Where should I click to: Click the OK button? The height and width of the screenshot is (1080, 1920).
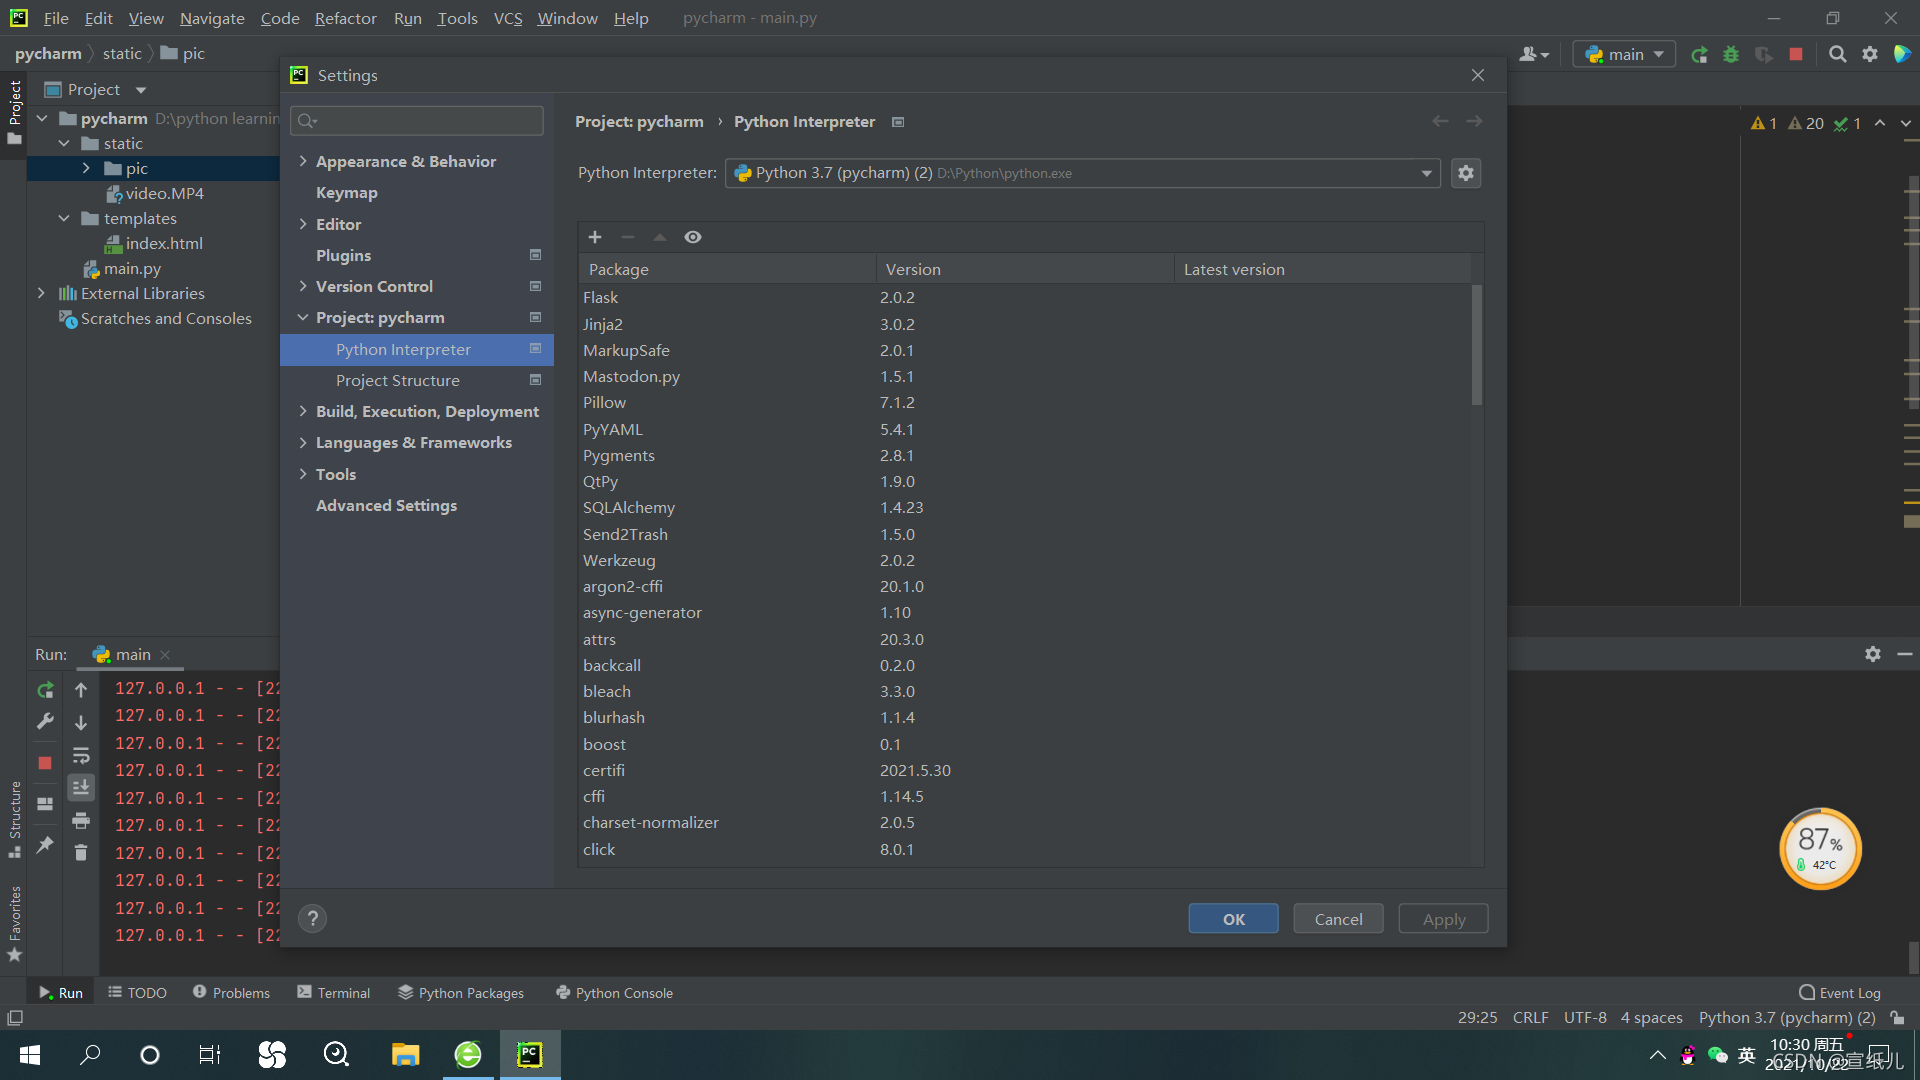pos(1233,919)
